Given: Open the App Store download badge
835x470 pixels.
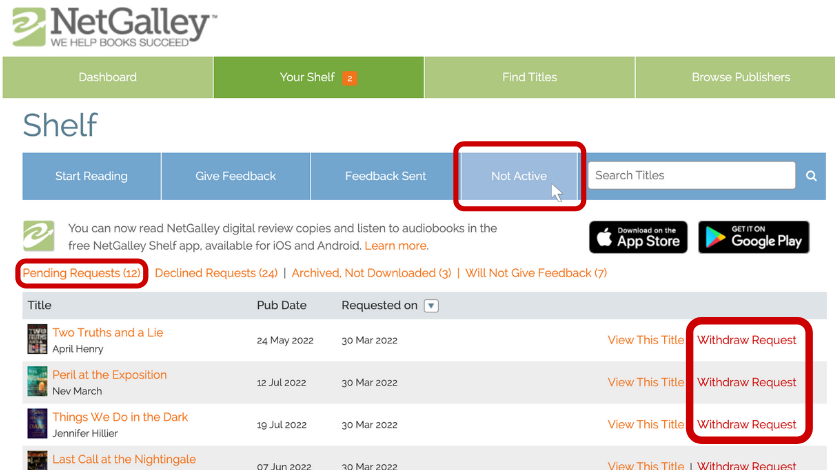Looking at the screenshot, I should tap(638, 237).
